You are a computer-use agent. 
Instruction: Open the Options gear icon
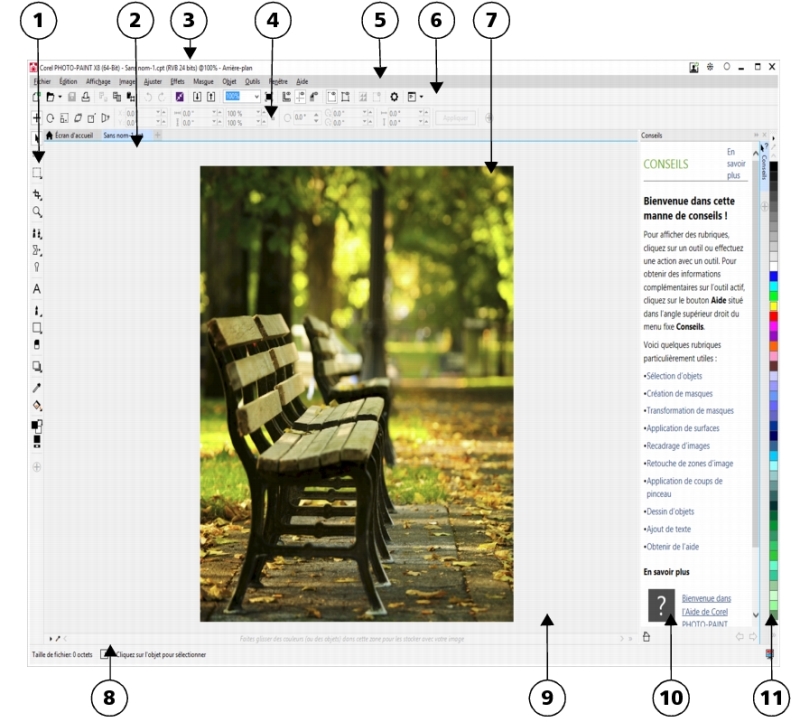[x=395, y=97]
